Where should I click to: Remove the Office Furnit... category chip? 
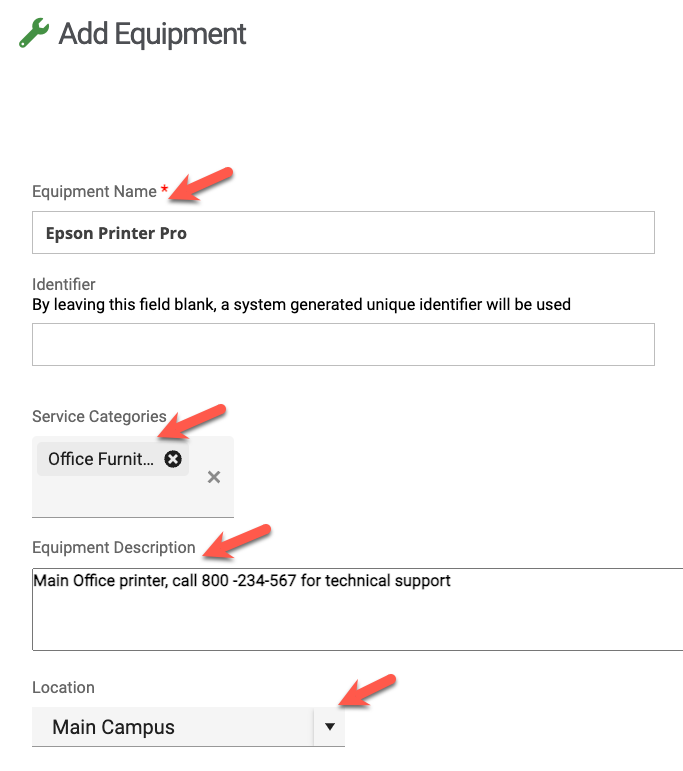[173, 459]
